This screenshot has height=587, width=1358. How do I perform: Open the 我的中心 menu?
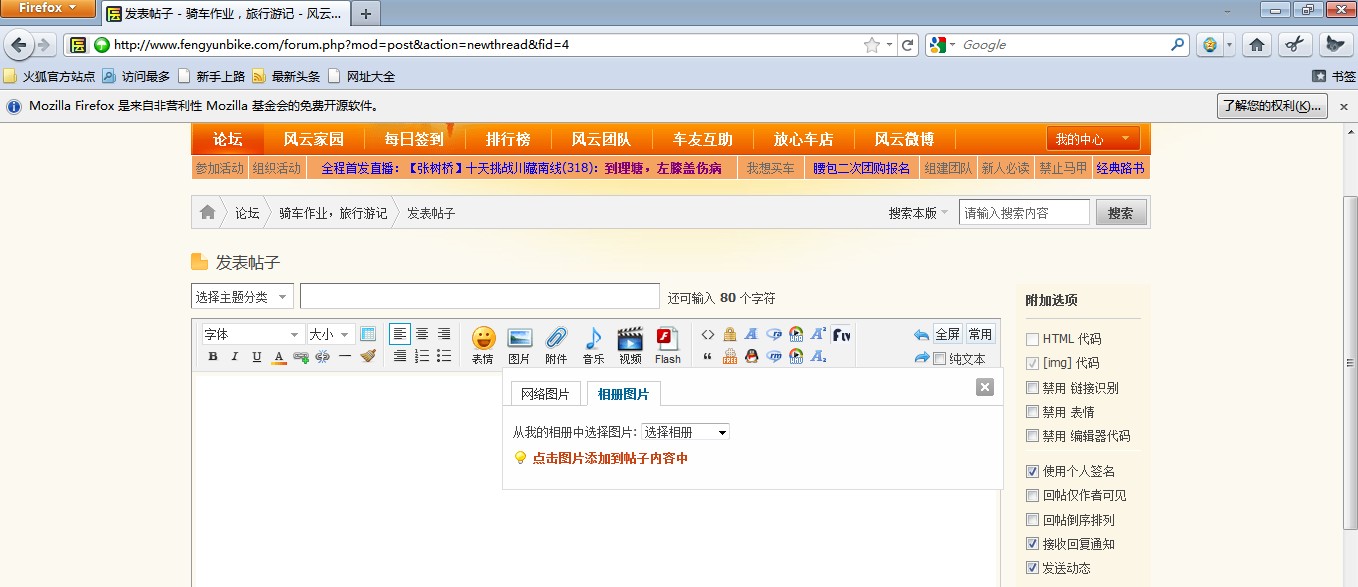pyautogui.click(x=1091, y=139)
